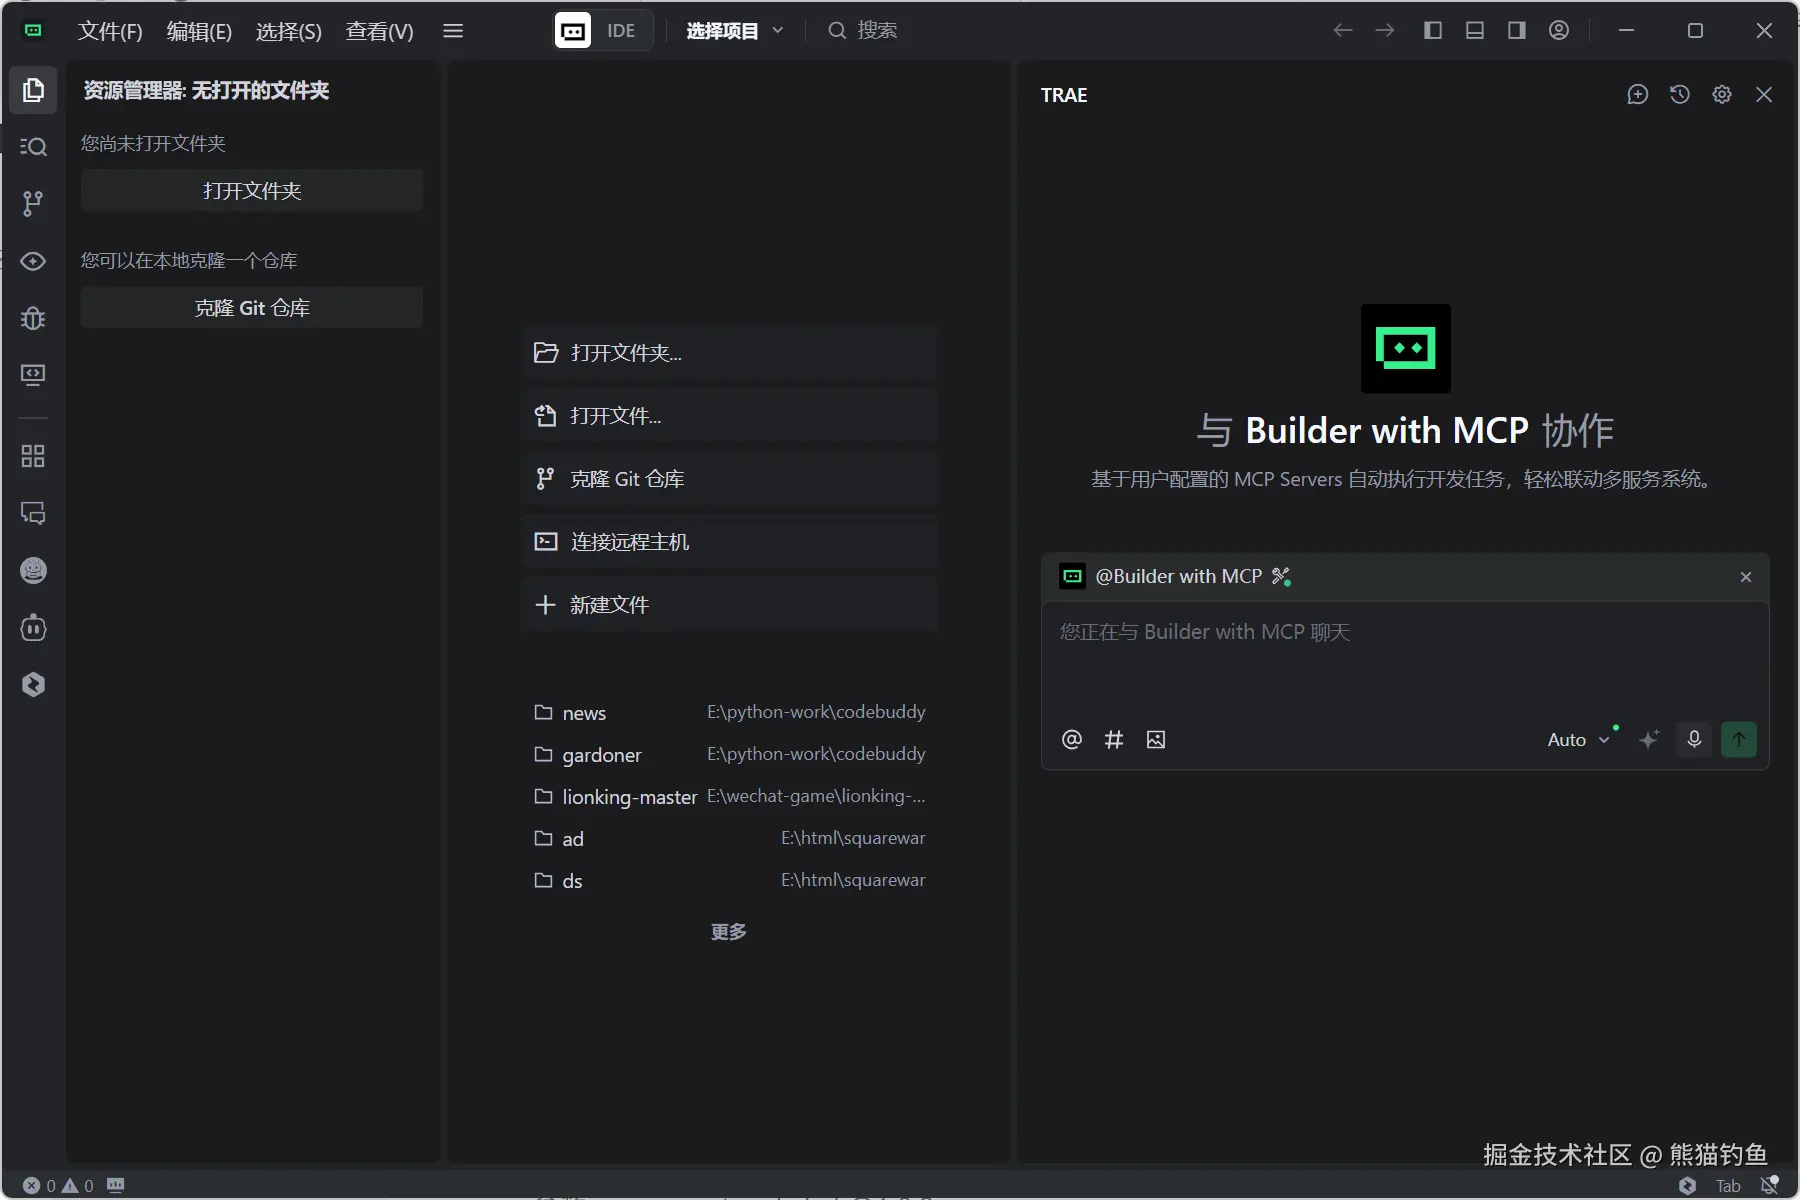Screen dimensions: 1800x1200
Task: Start voice input with microphone button
Action: click(1694, 739)
